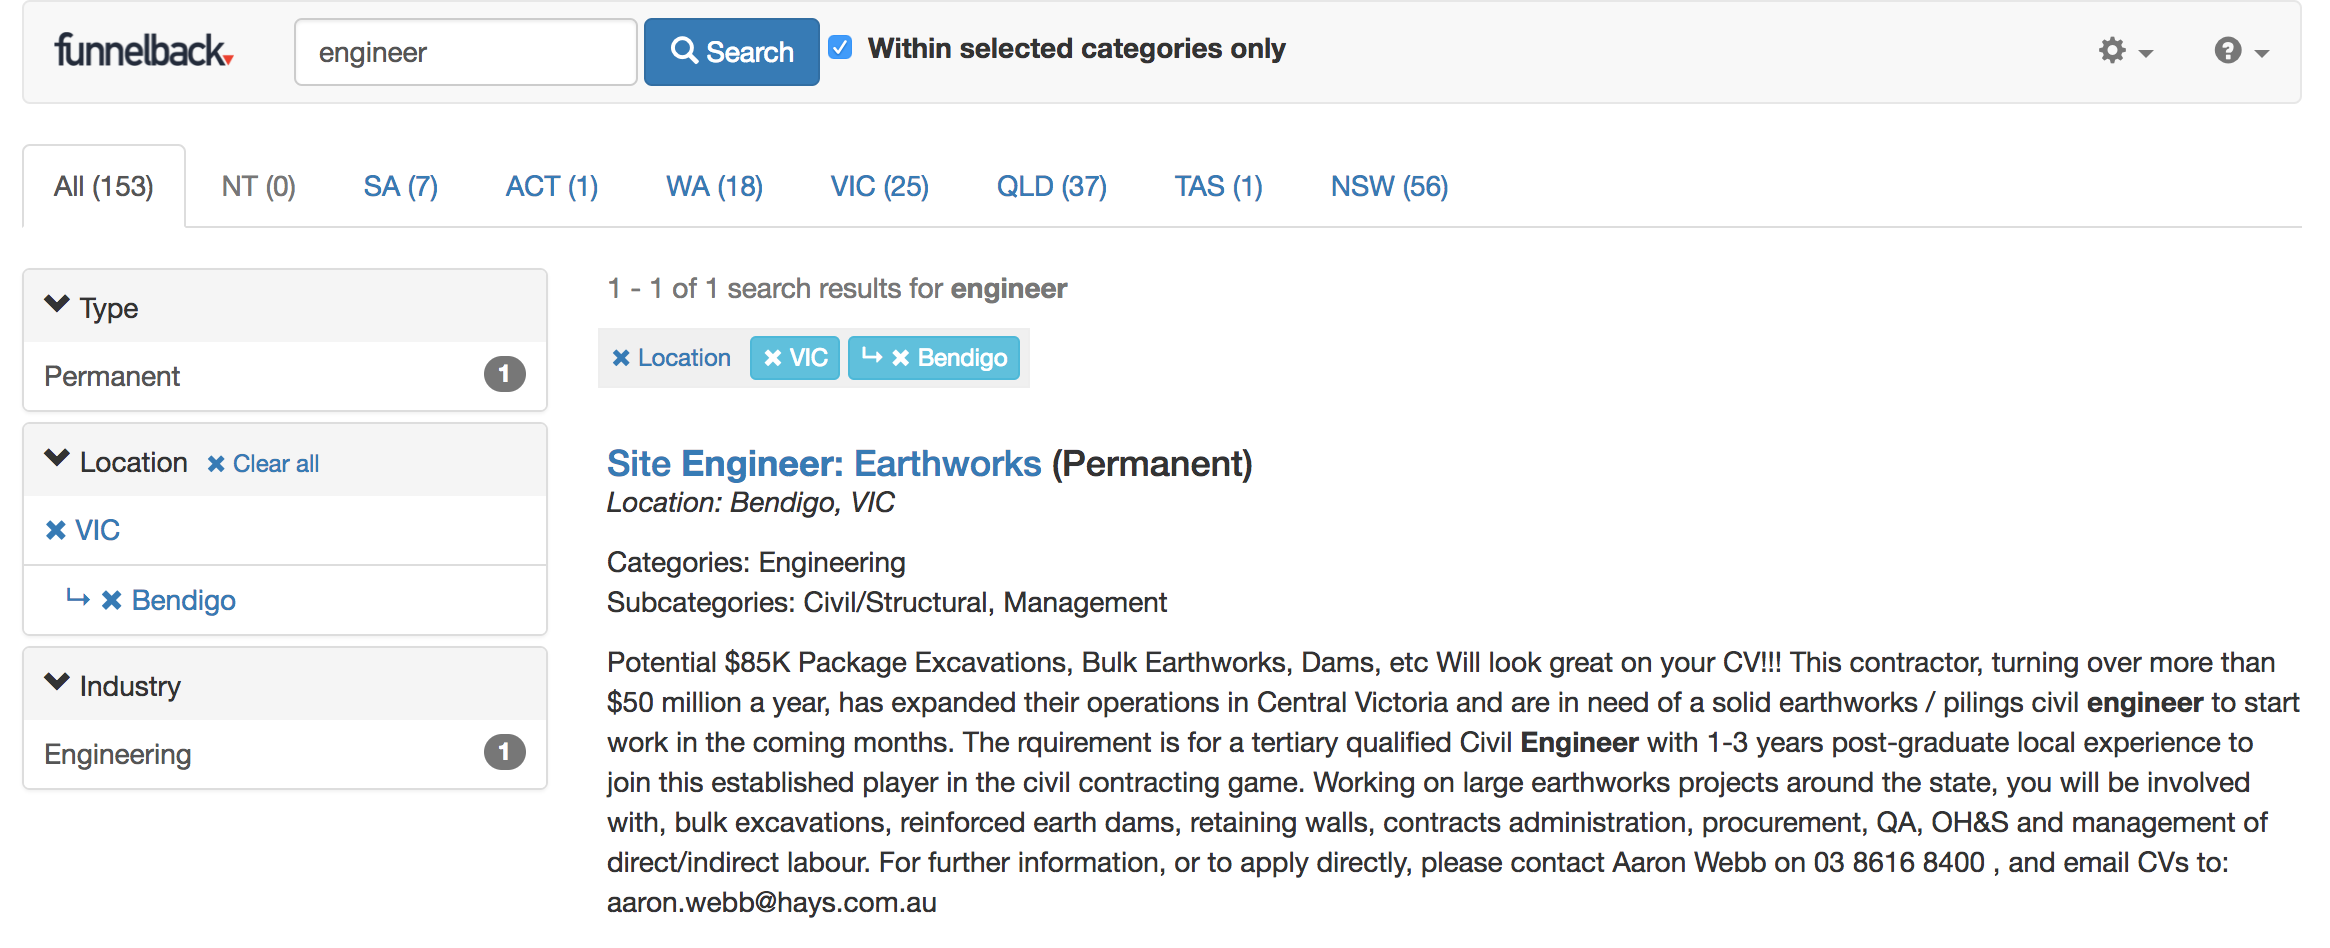The height and width of the screenshot is (948, 2330).
Task: Collapse the Location facet chevron
Action: 57,459
